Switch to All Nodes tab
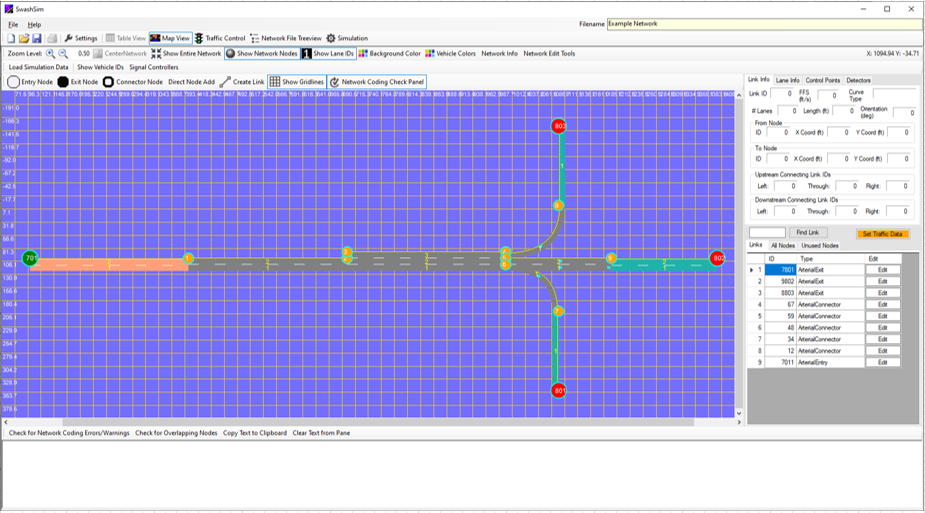 (783, 245)
